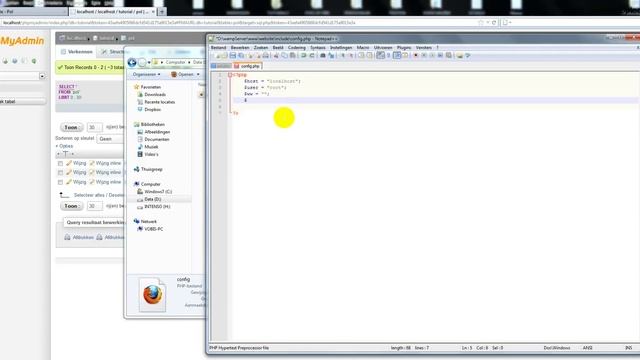The image size is (640, 360).
Task: Select the config.php tab in Notepad++
Action: pos(247,66)
